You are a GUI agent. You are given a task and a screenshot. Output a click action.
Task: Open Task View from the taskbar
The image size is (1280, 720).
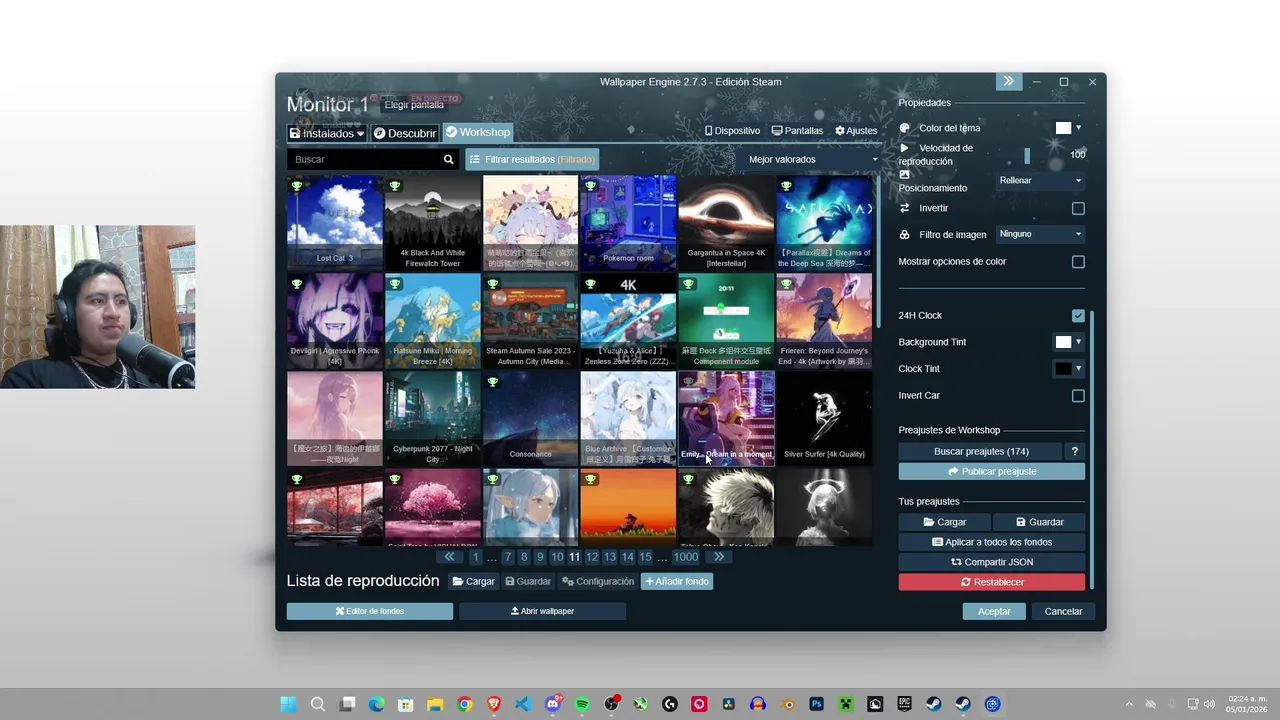[x=347, y=704]
